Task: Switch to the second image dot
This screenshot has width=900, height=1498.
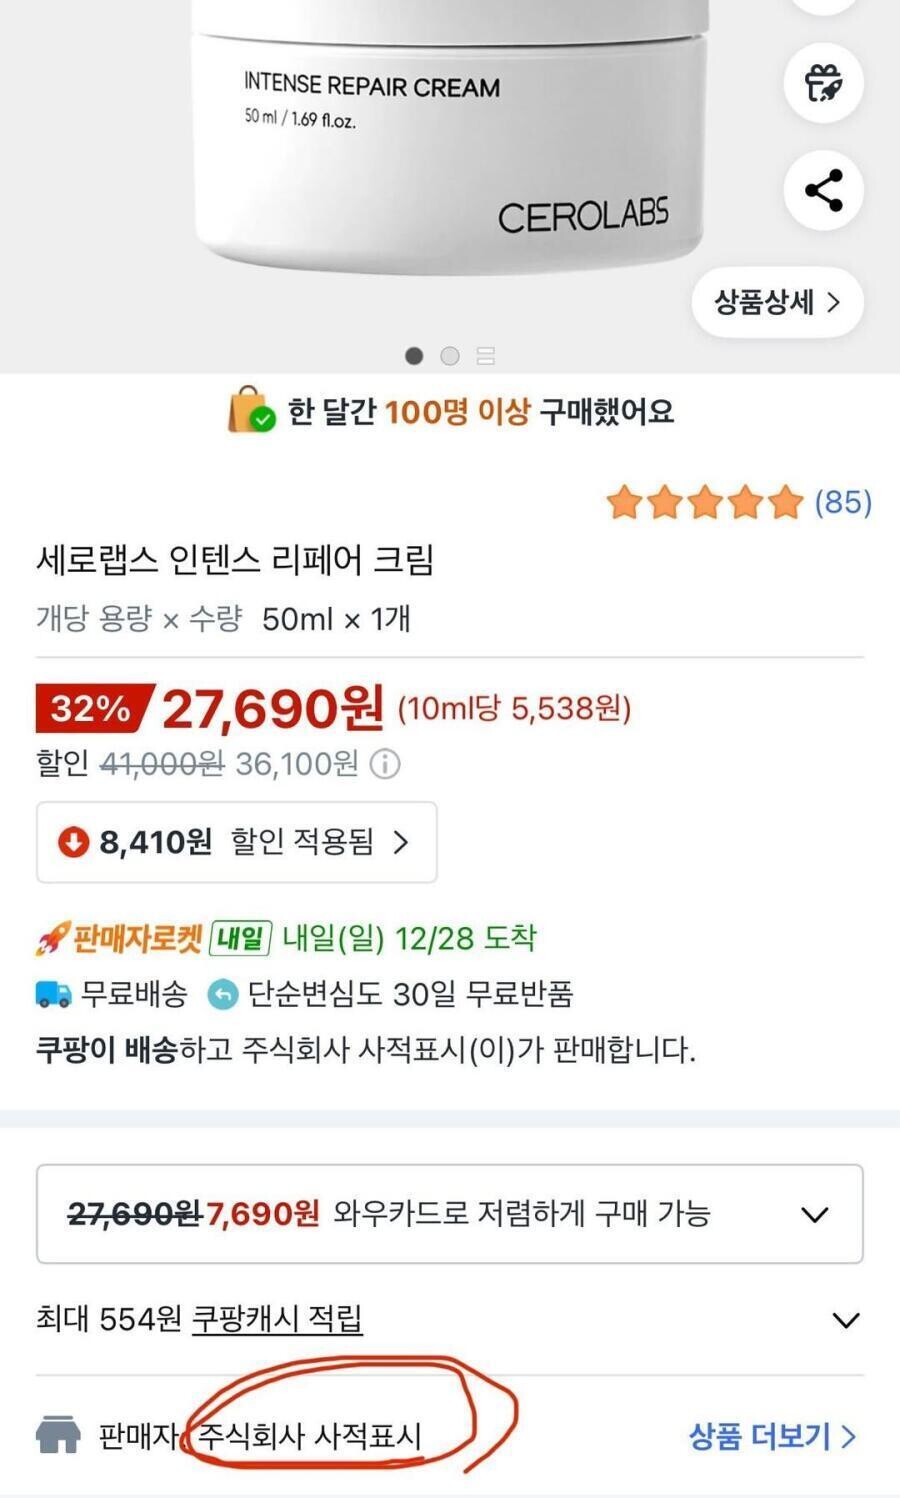Action: (x=450, y=356)
